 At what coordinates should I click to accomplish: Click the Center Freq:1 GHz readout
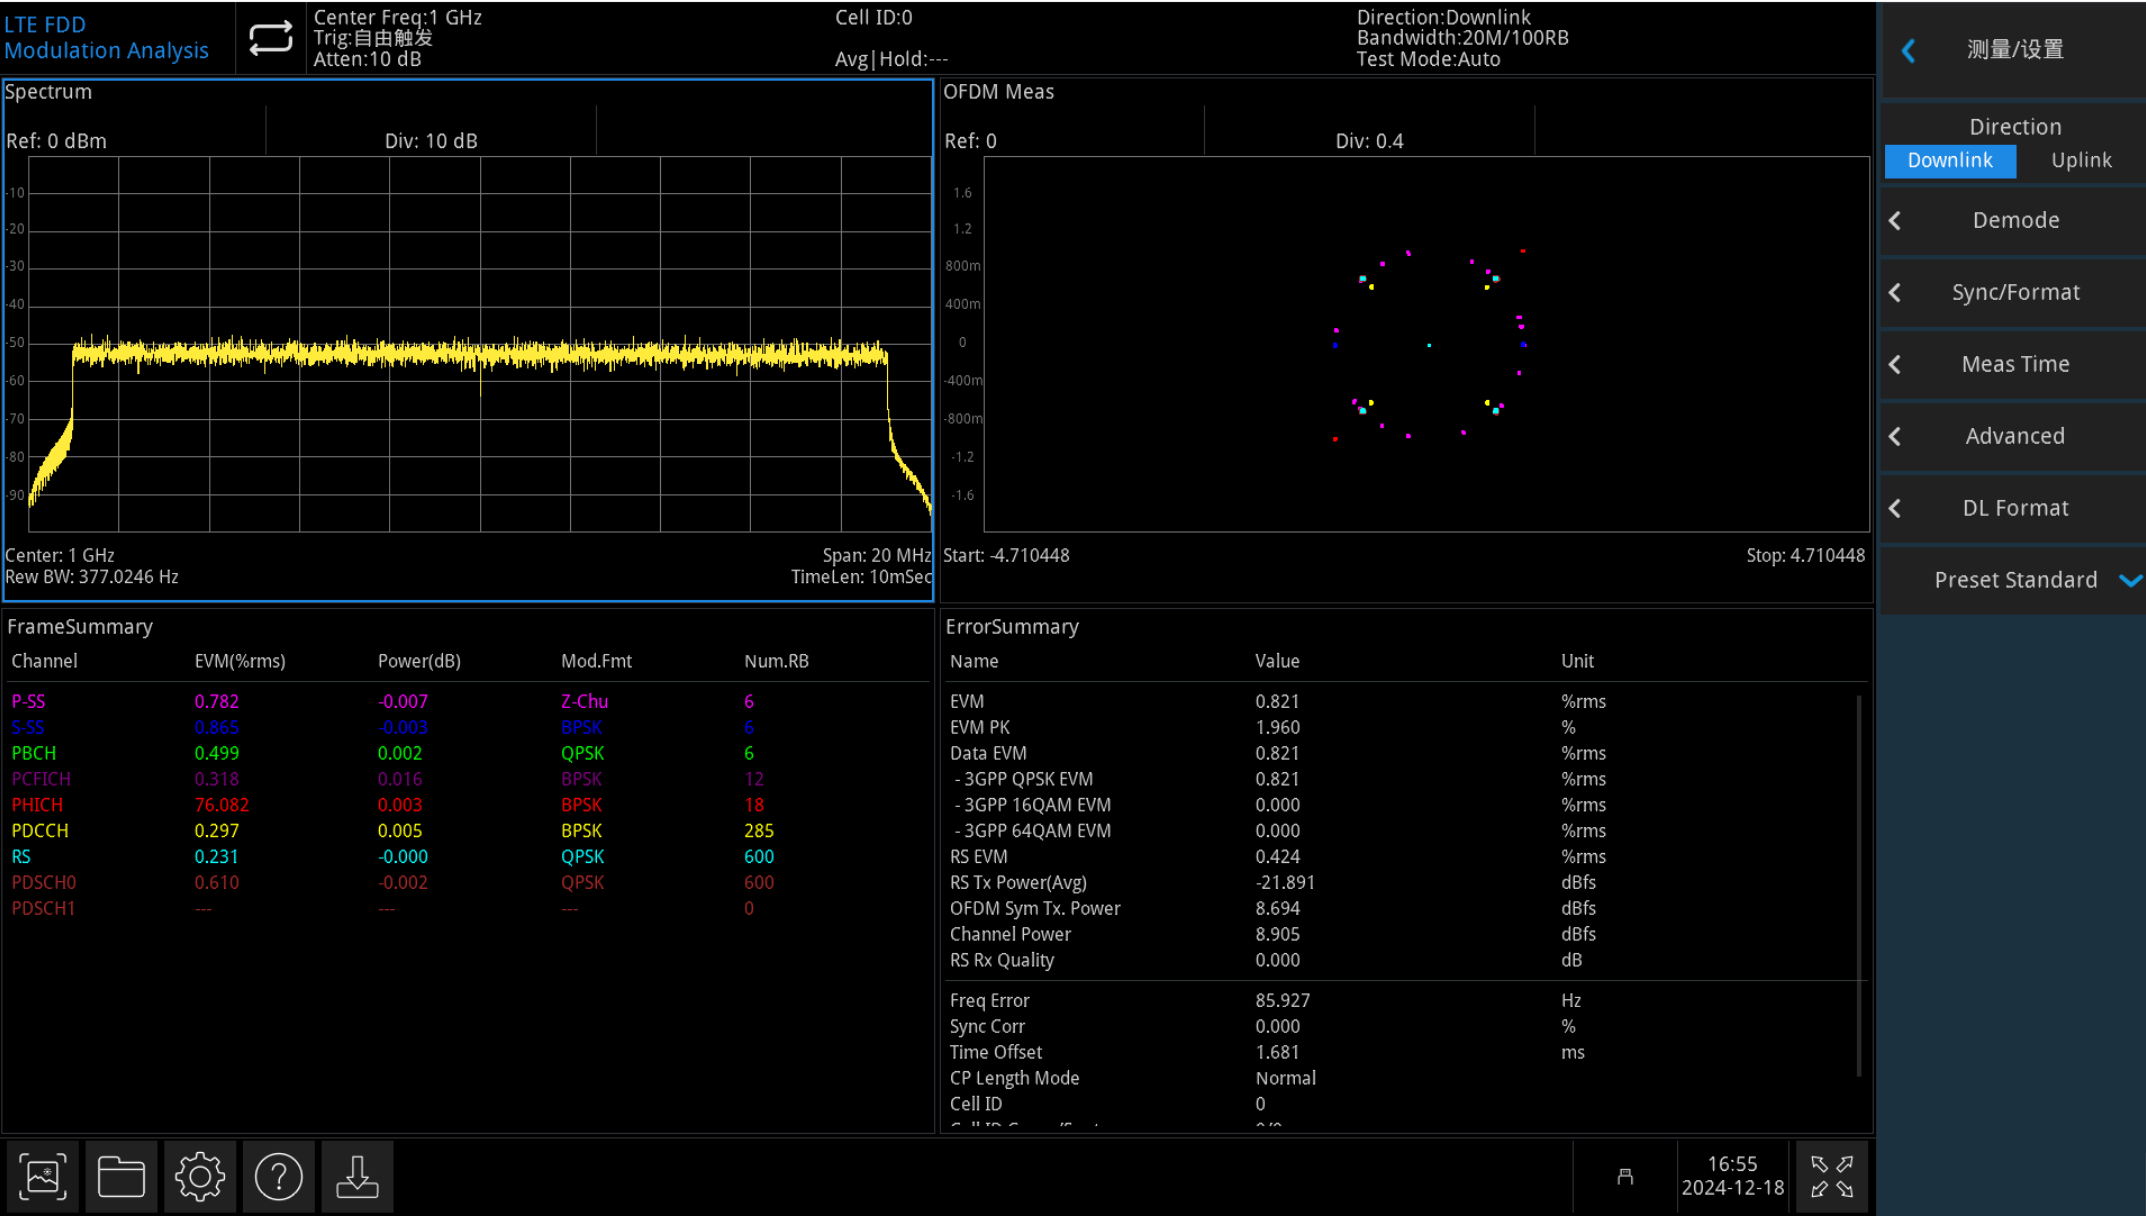click(398, 17)
